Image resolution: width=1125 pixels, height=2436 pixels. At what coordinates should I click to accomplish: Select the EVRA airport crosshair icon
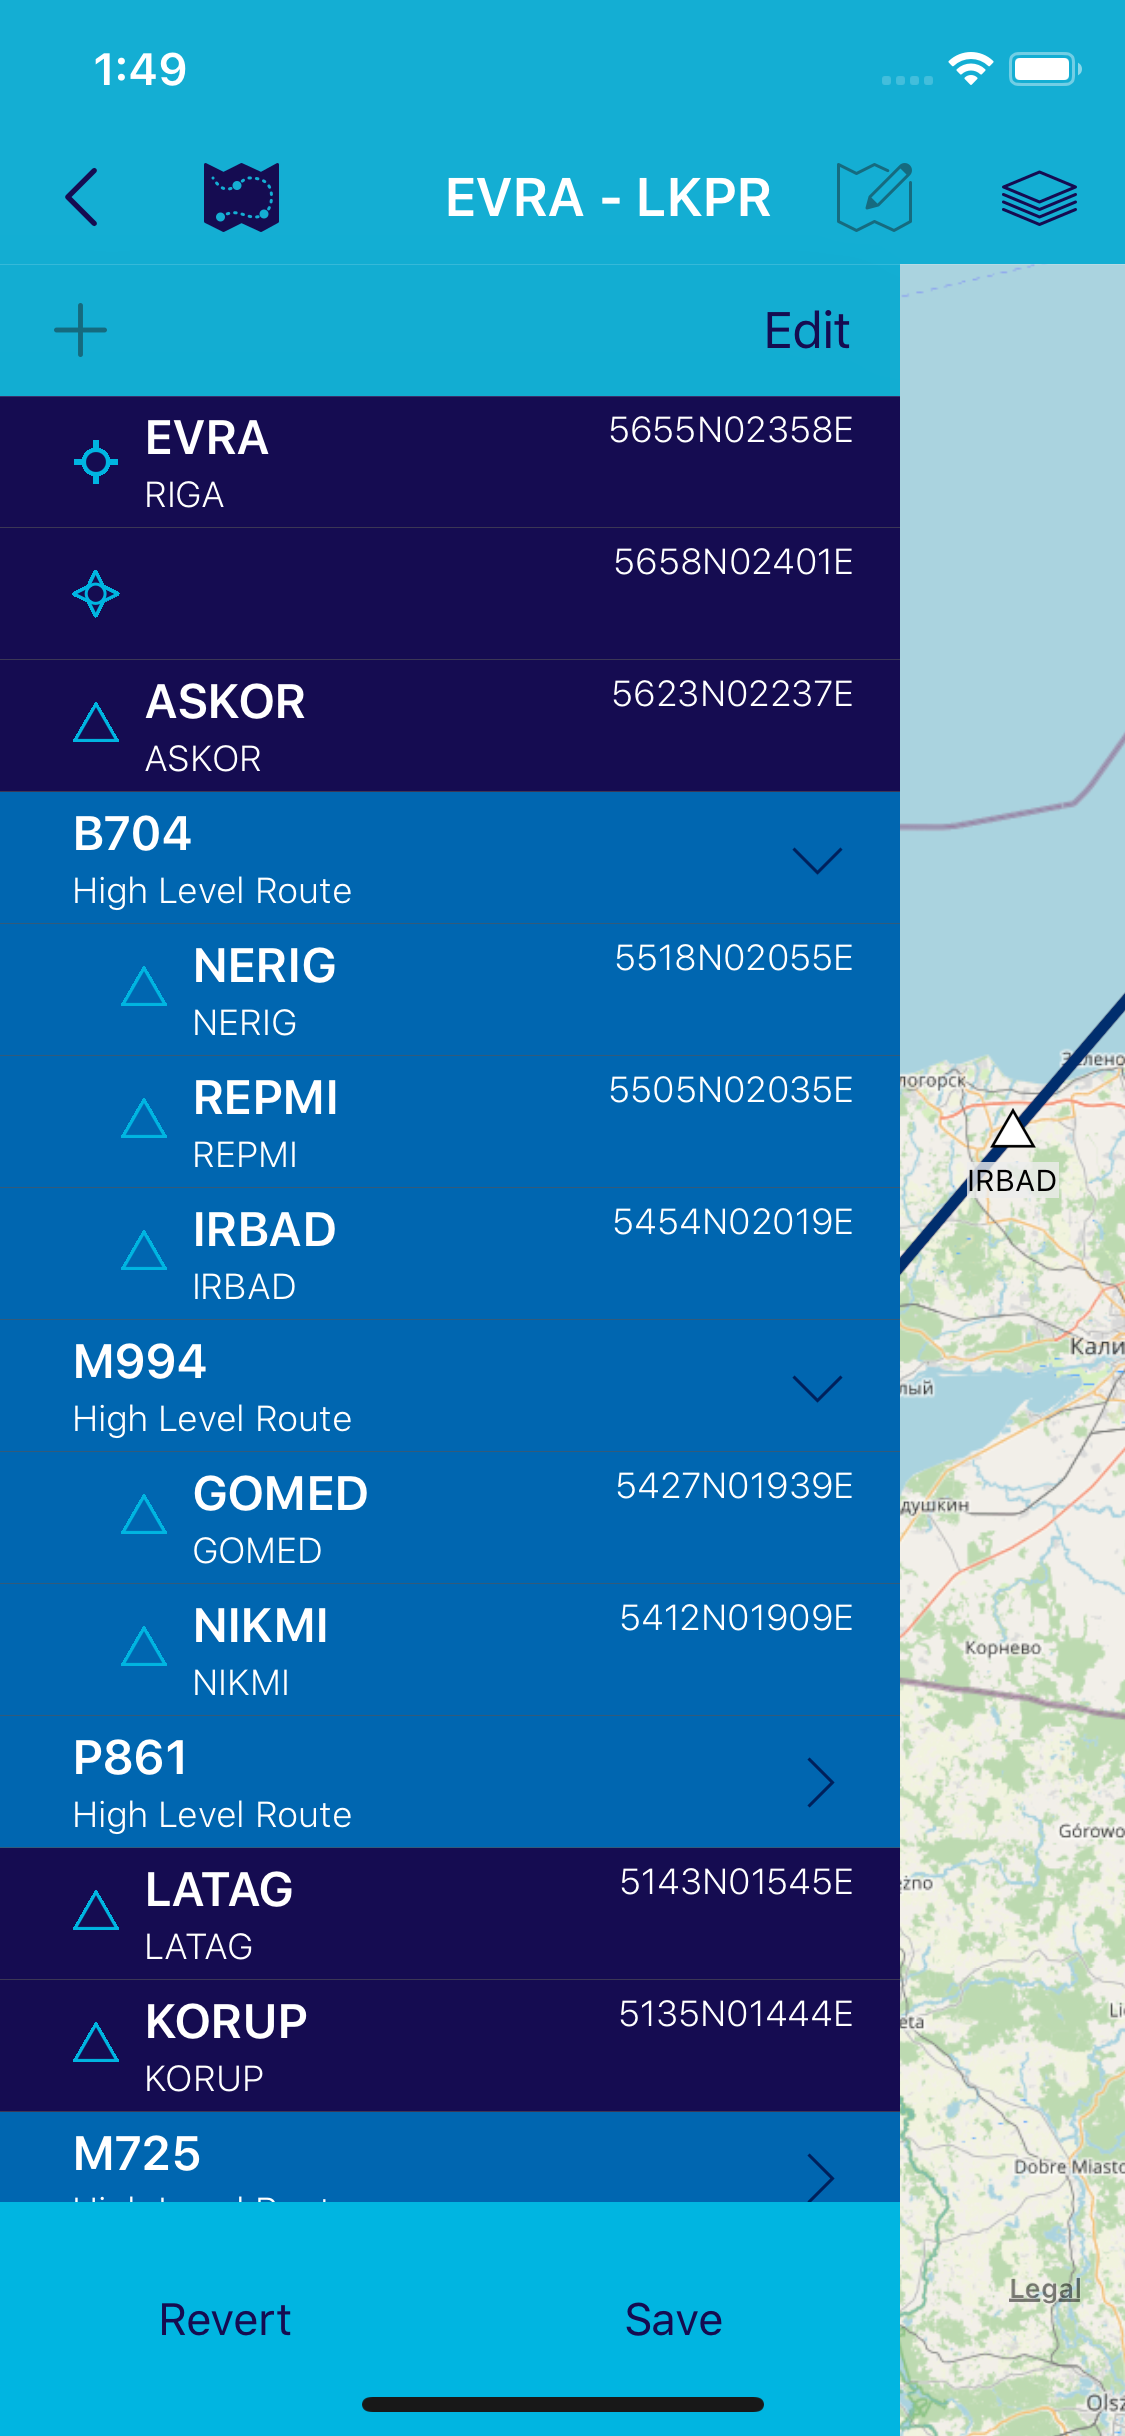(96, 462)
